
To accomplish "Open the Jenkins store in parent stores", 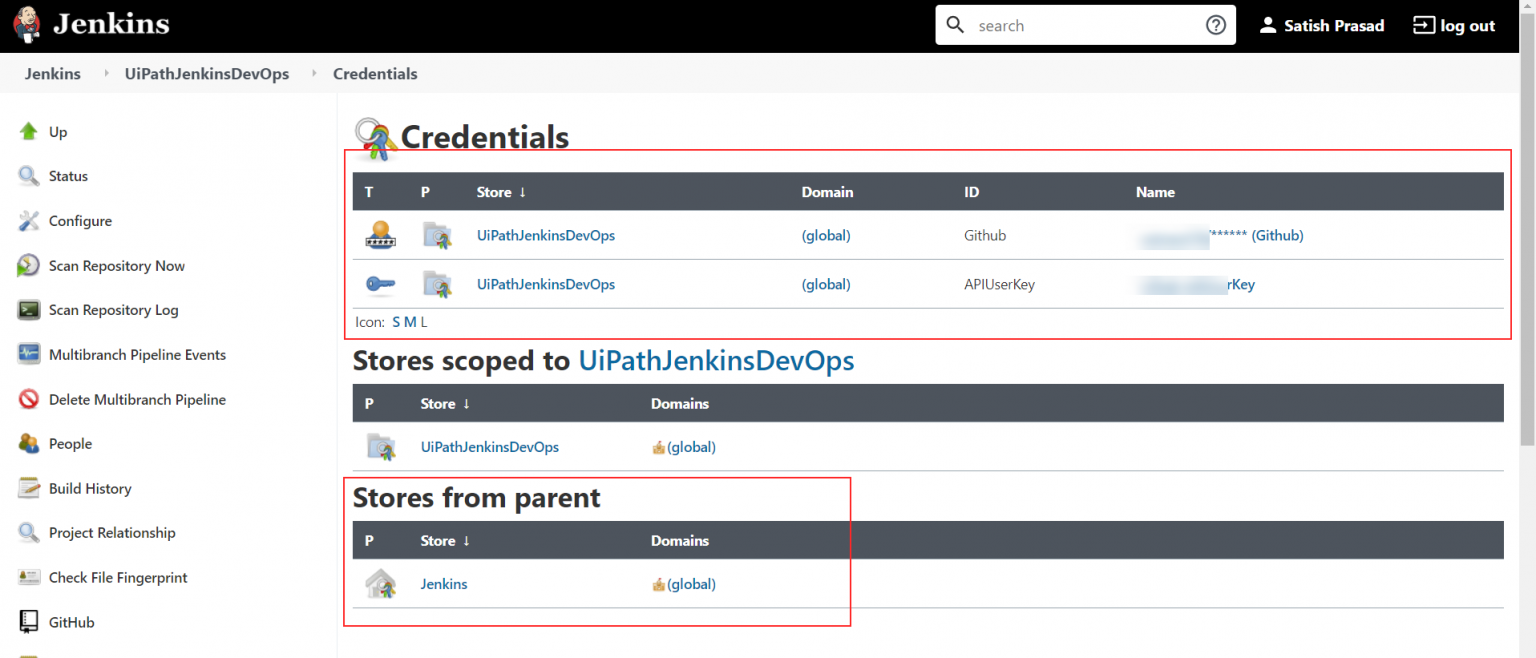I will (444, 584).
